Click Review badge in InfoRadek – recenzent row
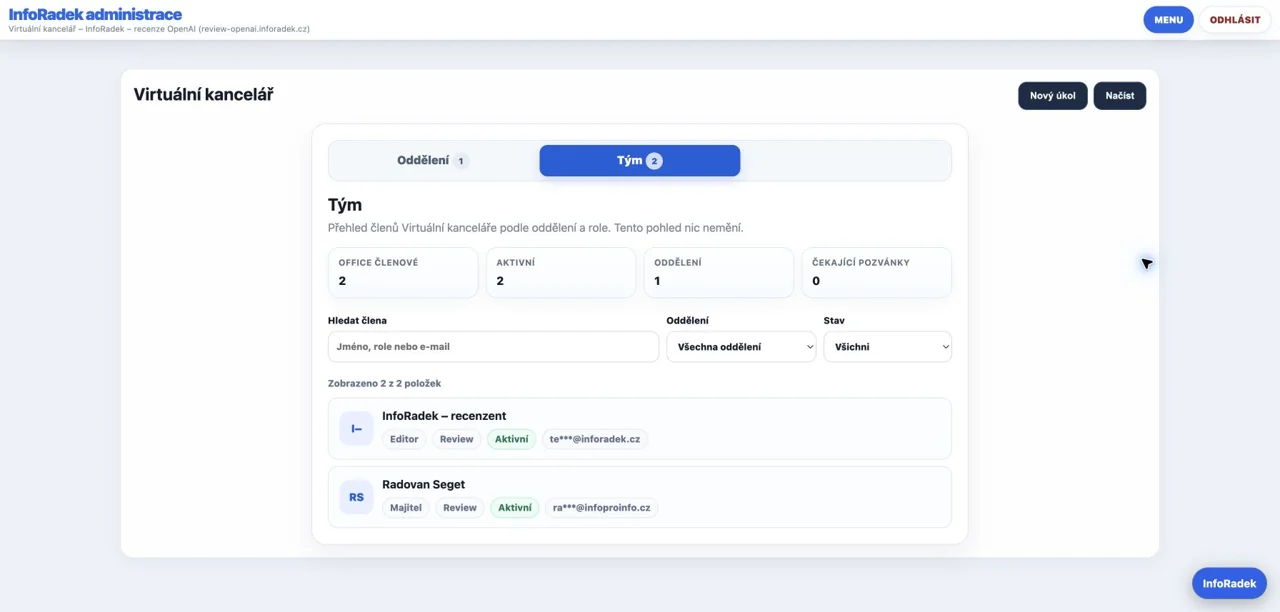 [457, 439]
